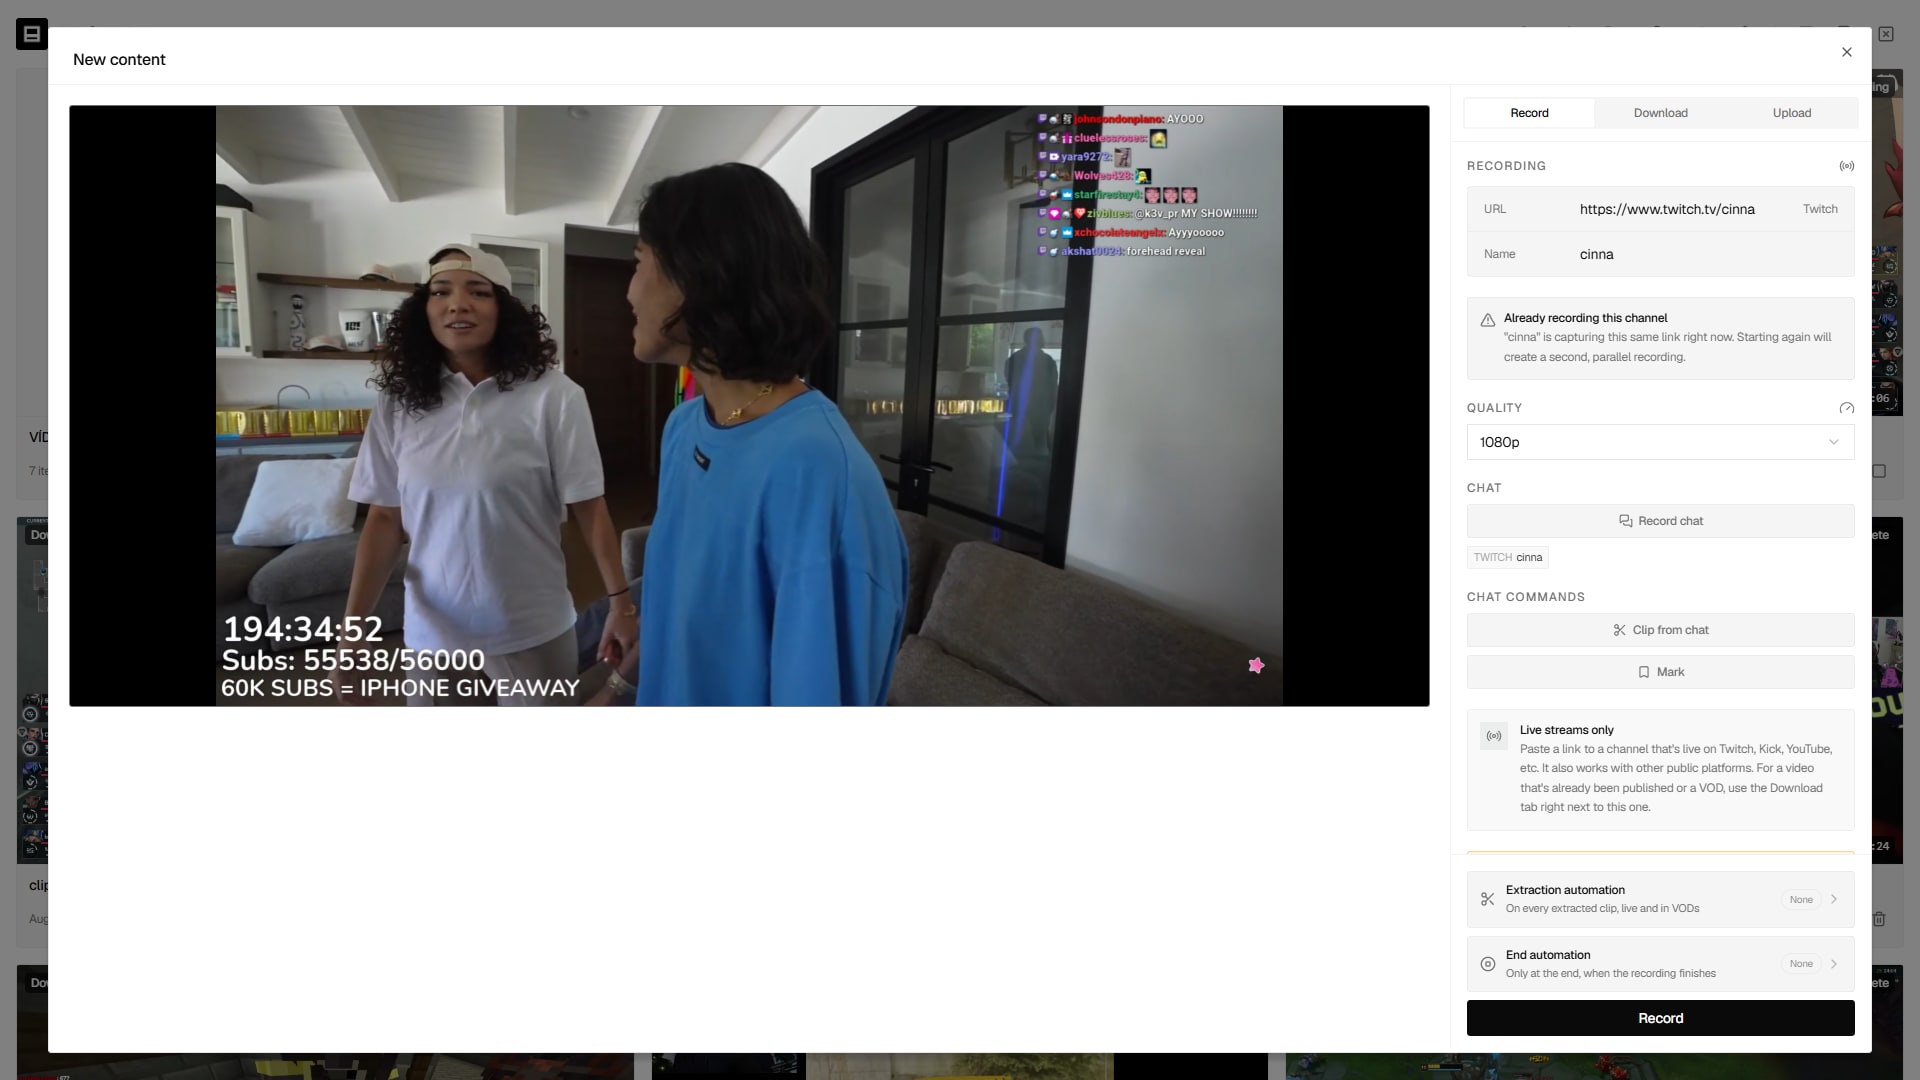Screen dimensions: 1920x1080
Task: Click the None badge on End automation
Action: point(1800,964)
